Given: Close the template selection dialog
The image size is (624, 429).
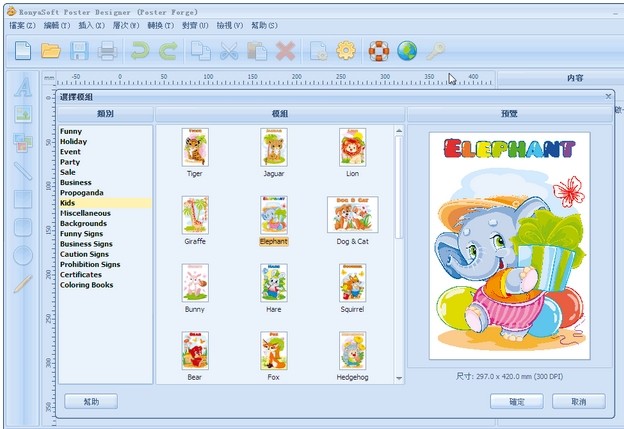Looking at the screenshot, I should (x=608, y=96).
